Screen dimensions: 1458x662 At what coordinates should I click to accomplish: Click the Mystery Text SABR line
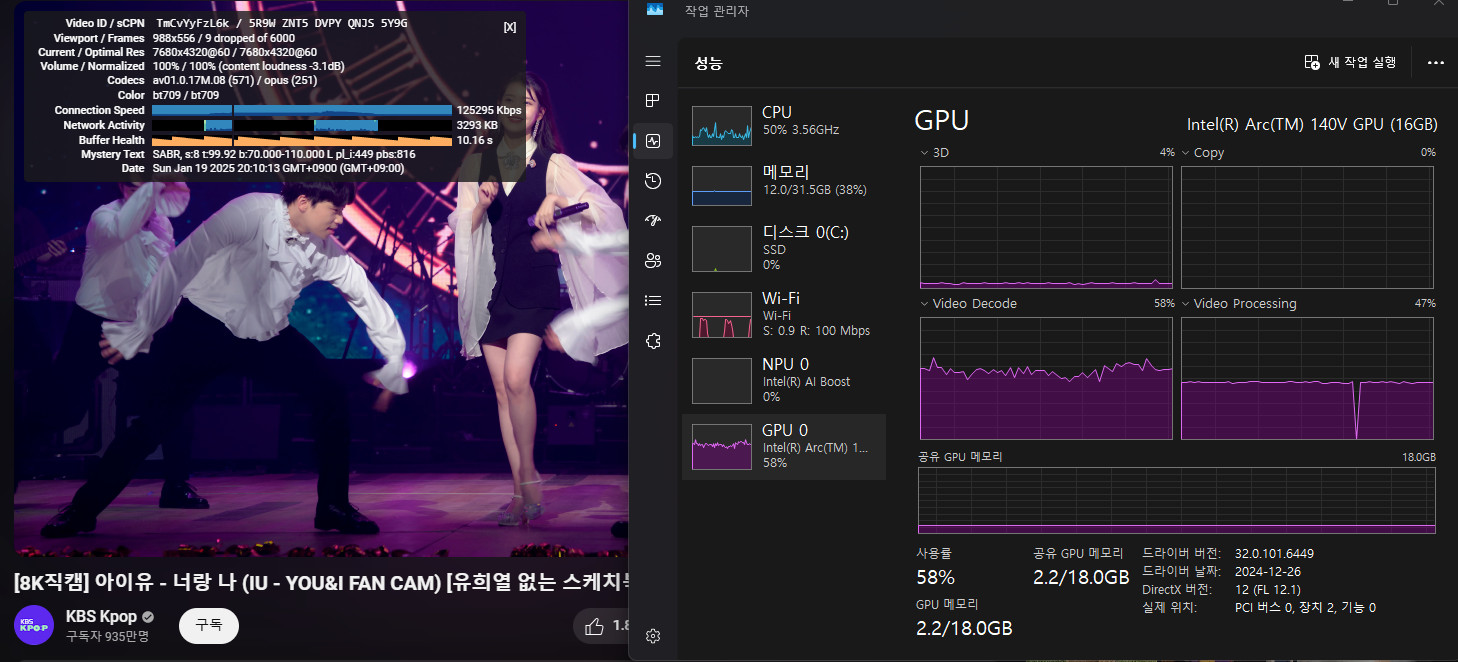click(247, 154)
